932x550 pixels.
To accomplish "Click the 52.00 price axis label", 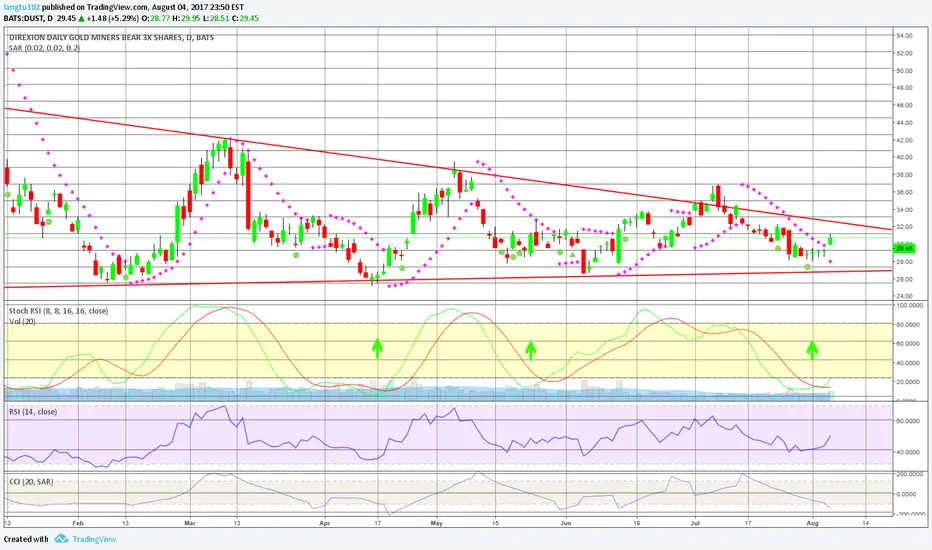I will 904,53.
